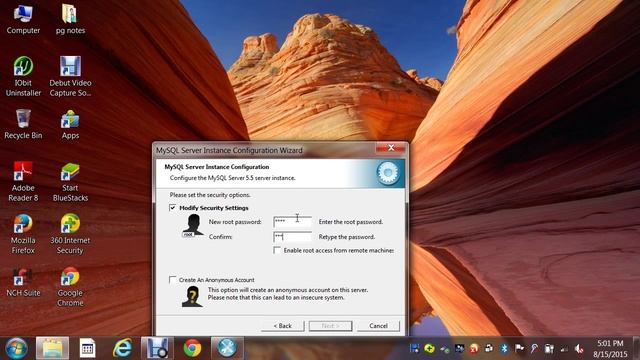
Task: Click the New root password field
Action: (x=292, y=222)
